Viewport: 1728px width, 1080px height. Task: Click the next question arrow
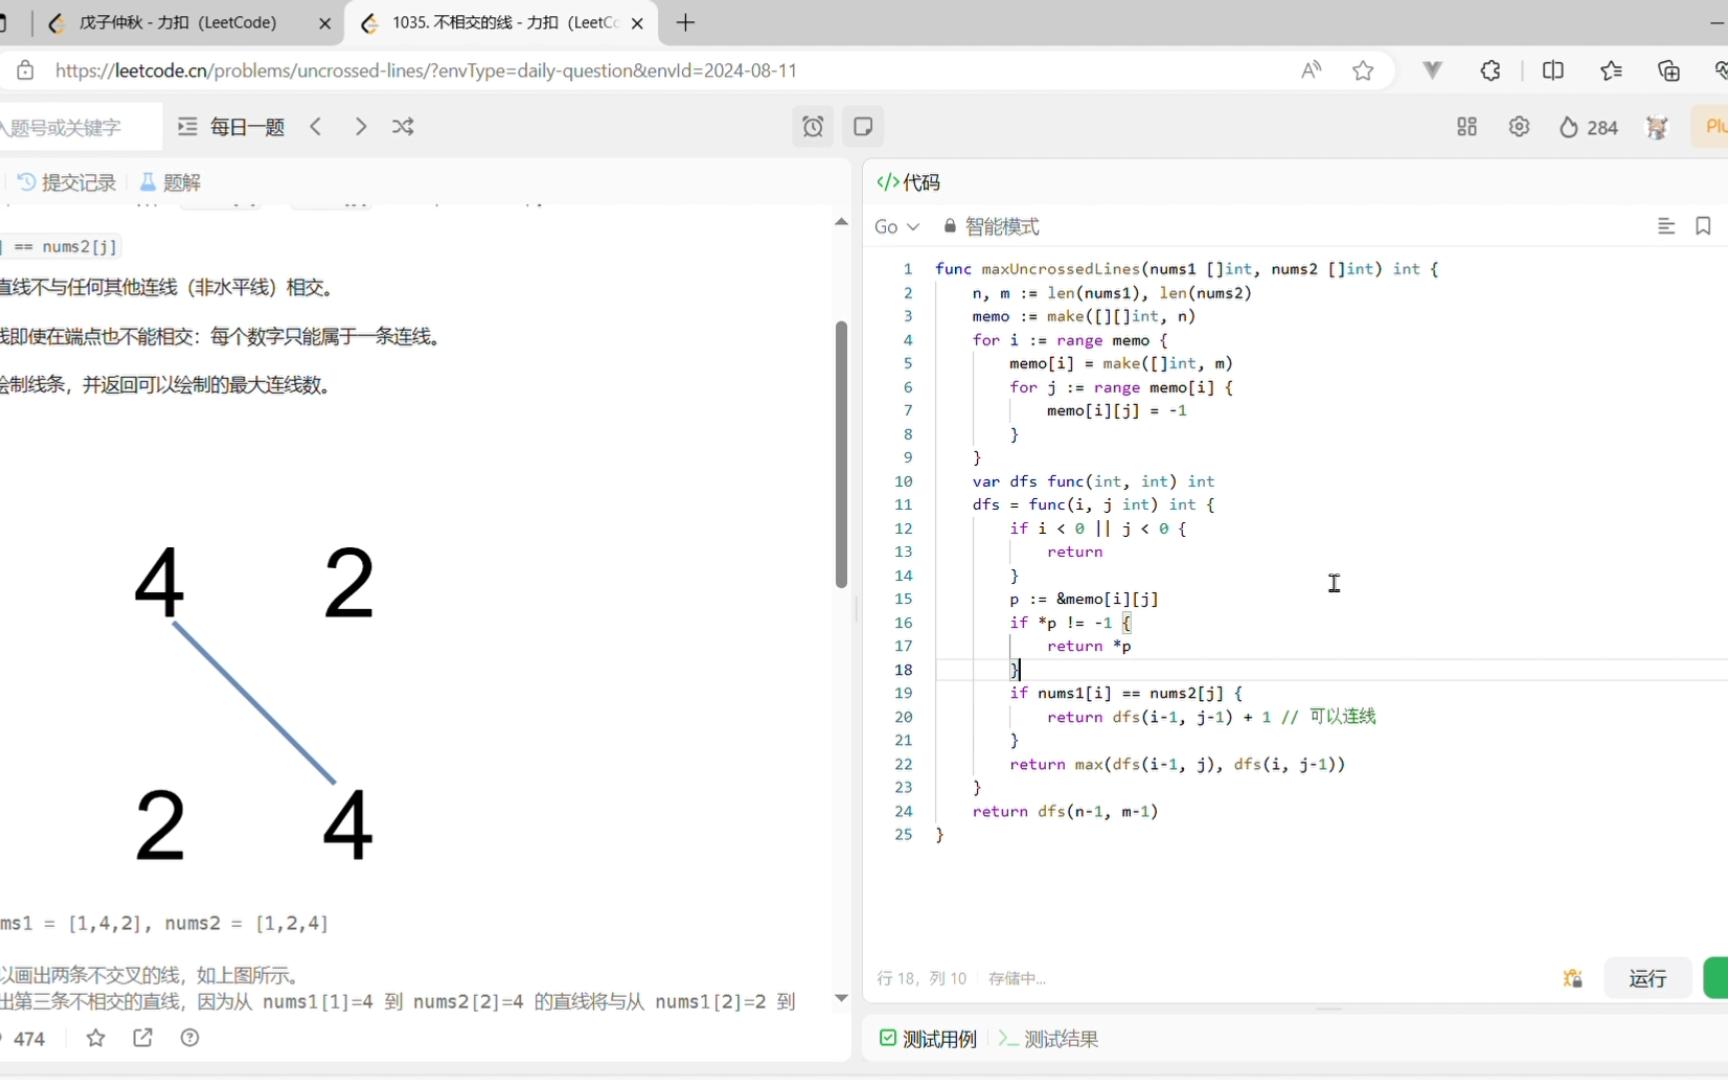point(360,126)
